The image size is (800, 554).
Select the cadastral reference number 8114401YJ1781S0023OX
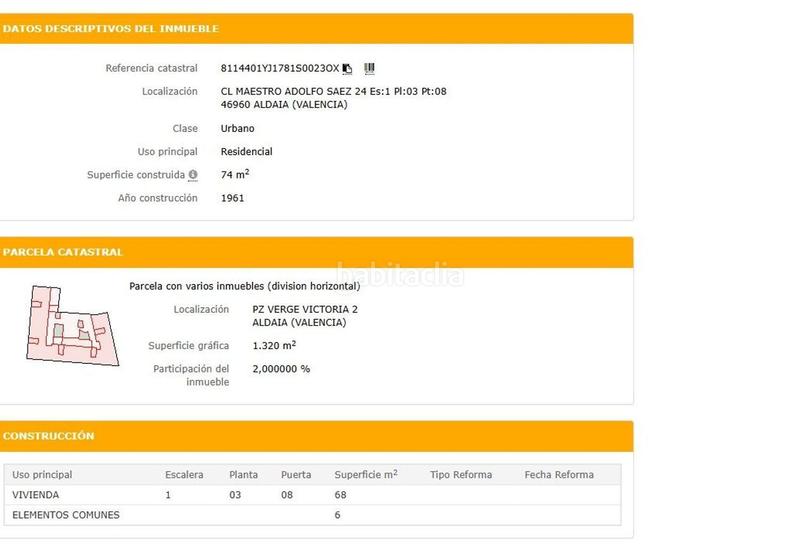(x=280, y=69)
